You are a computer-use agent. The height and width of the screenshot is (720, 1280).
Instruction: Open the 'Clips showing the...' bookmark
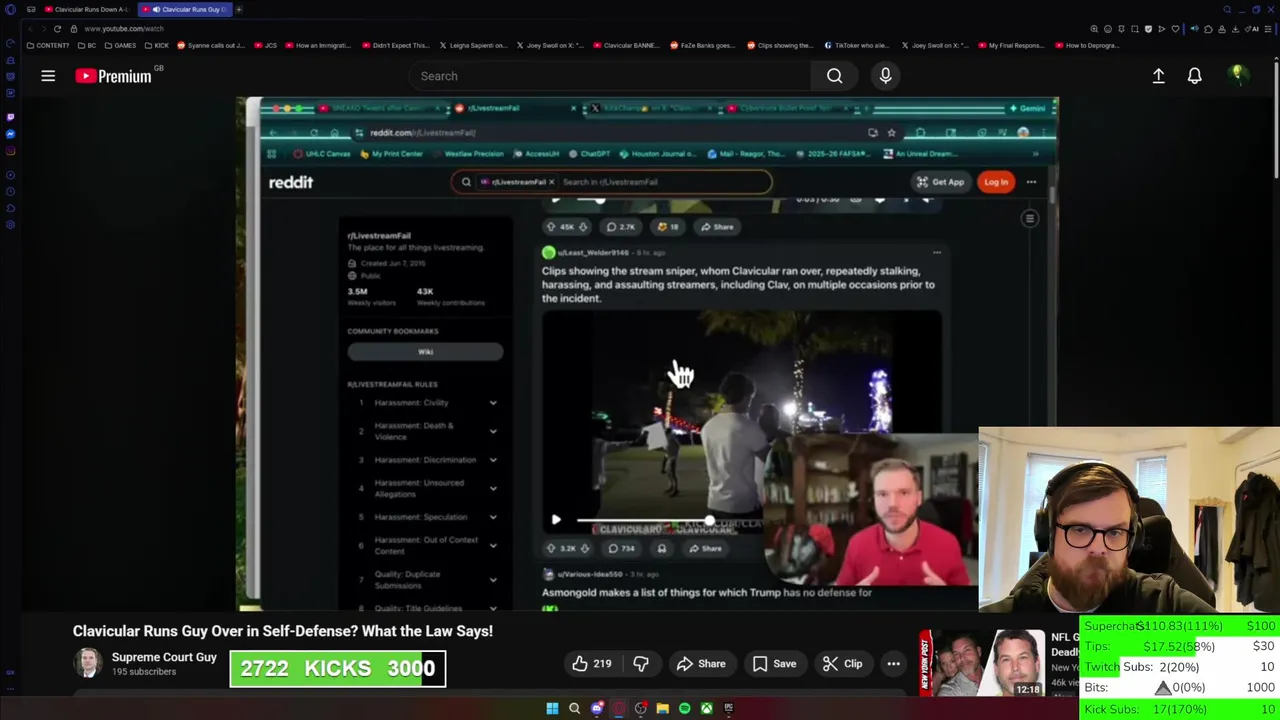(x=780, y=45)
